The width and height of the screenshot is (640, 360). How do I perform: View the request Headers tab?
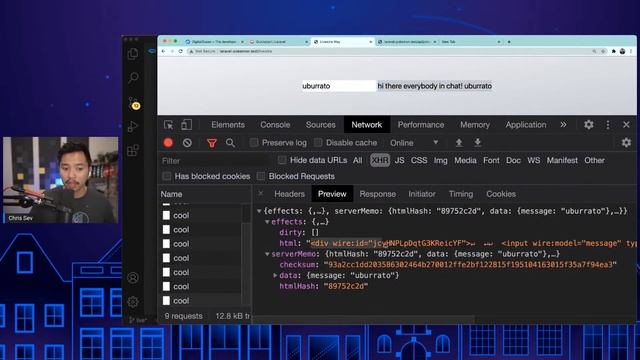[289, 194]
